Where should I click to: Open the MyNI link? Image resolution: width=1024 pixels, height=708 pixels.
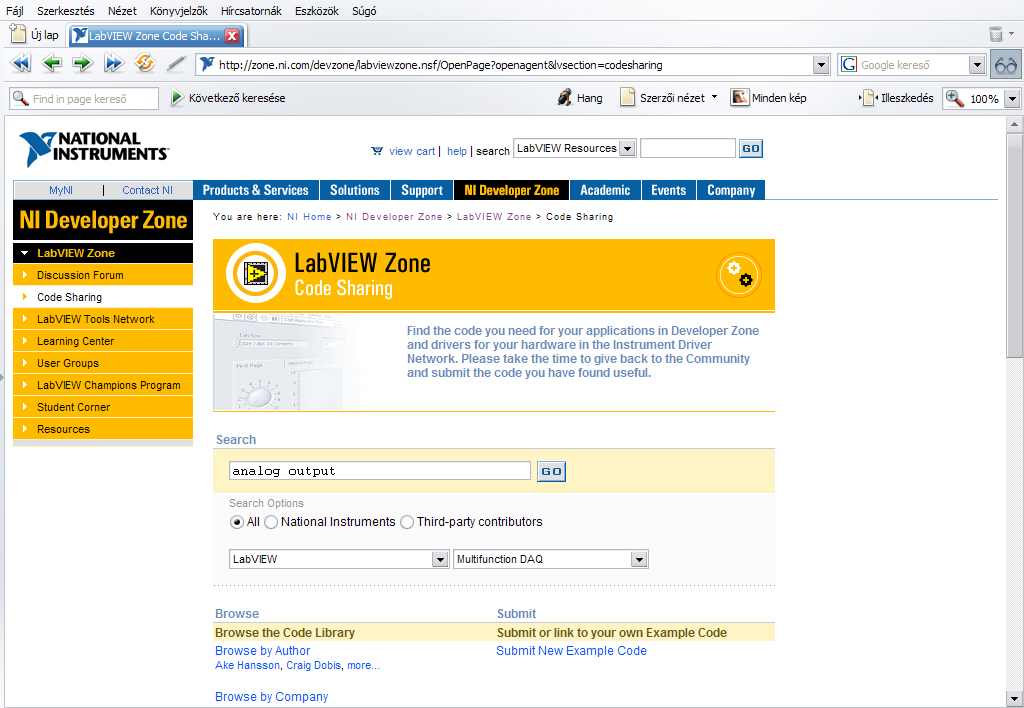point(61,190)
